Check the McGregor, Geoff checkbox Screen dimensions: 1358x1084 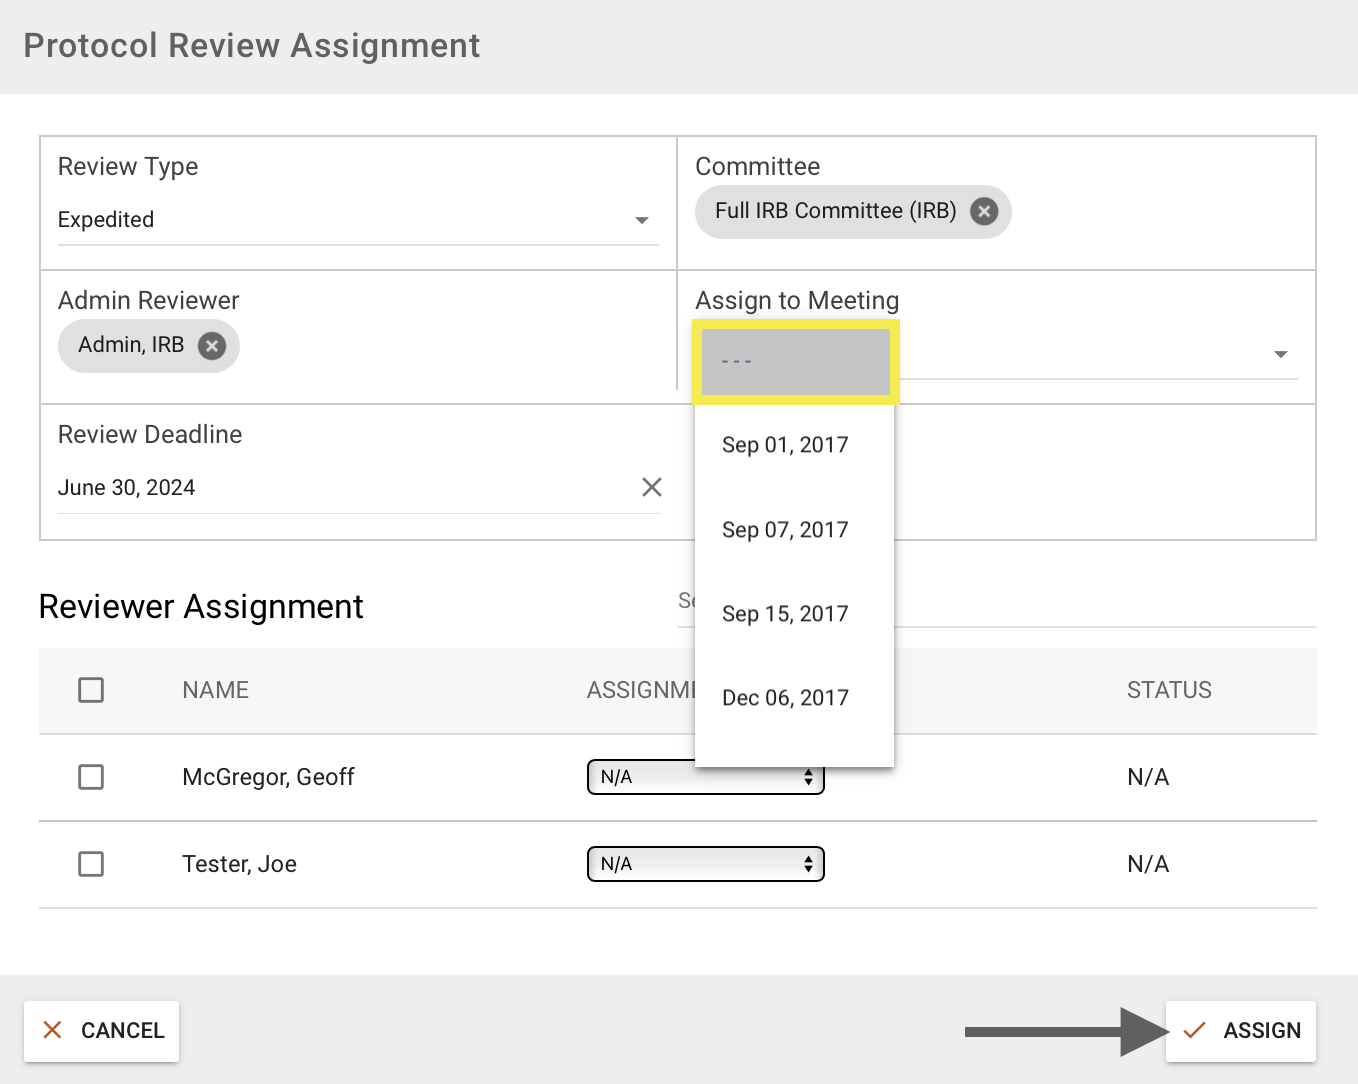point(91,777)
